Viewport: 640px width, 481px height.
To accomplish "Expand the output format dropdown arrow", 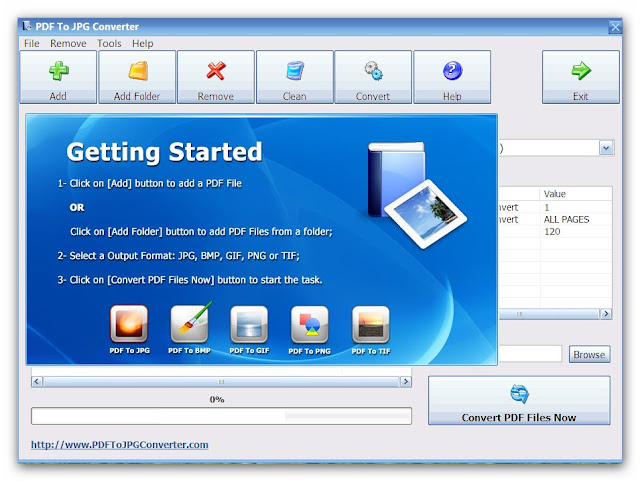I will tap(606, 147).
